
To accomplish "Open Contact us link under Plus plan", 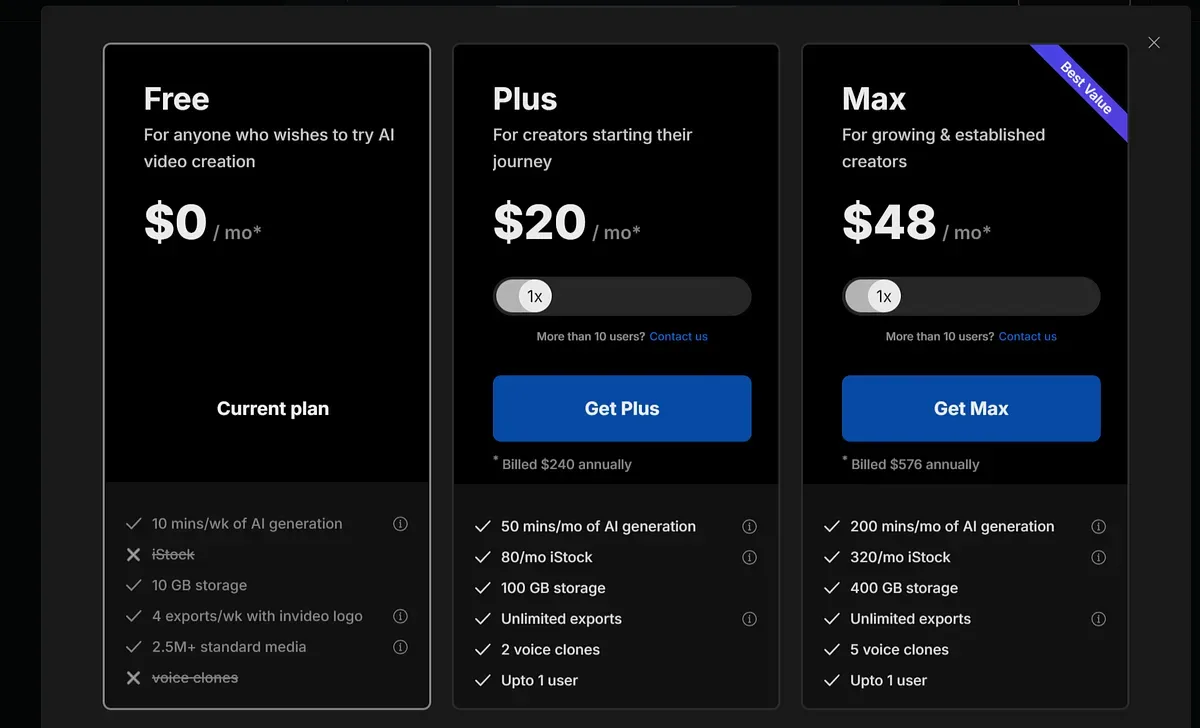I will 678,337.
